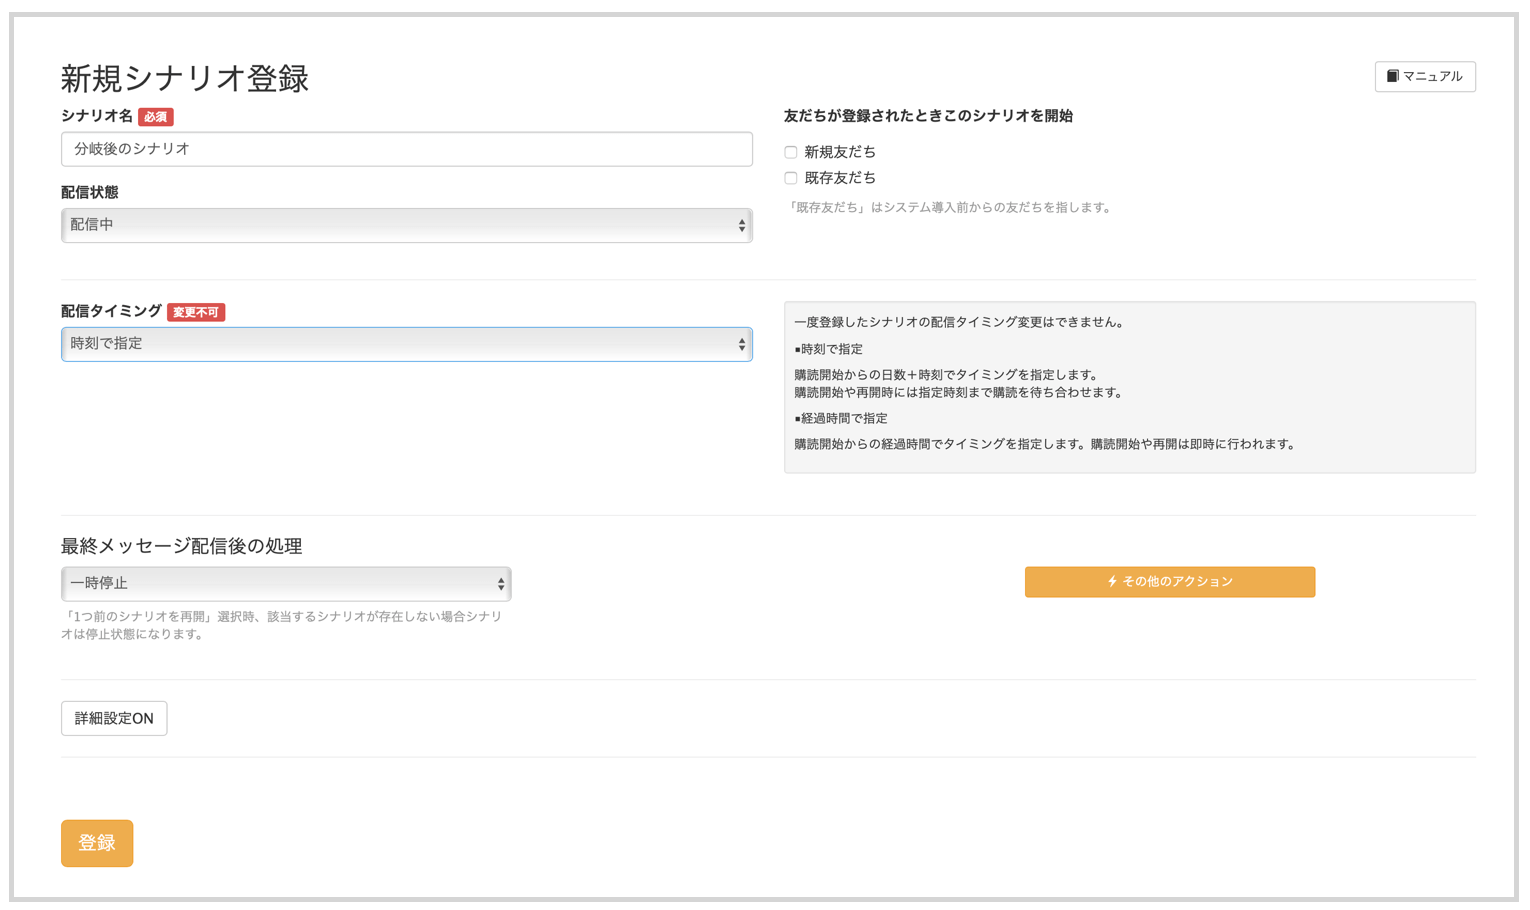Screen dimensions: 1530x910
Task: Click the 詳細設定ON button
Action: pos(114,718)
